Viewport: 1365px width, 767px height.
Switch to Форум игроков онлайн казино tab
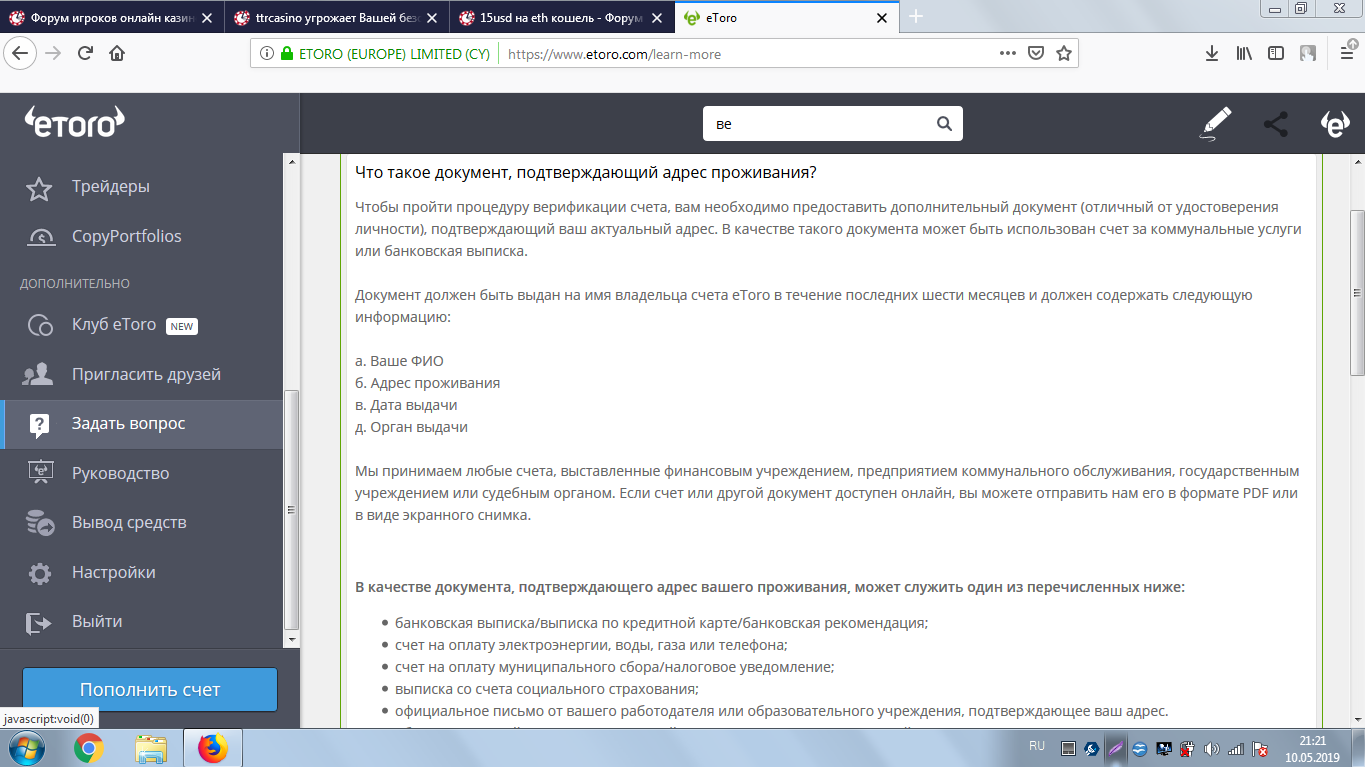click(x=111, y=17)
